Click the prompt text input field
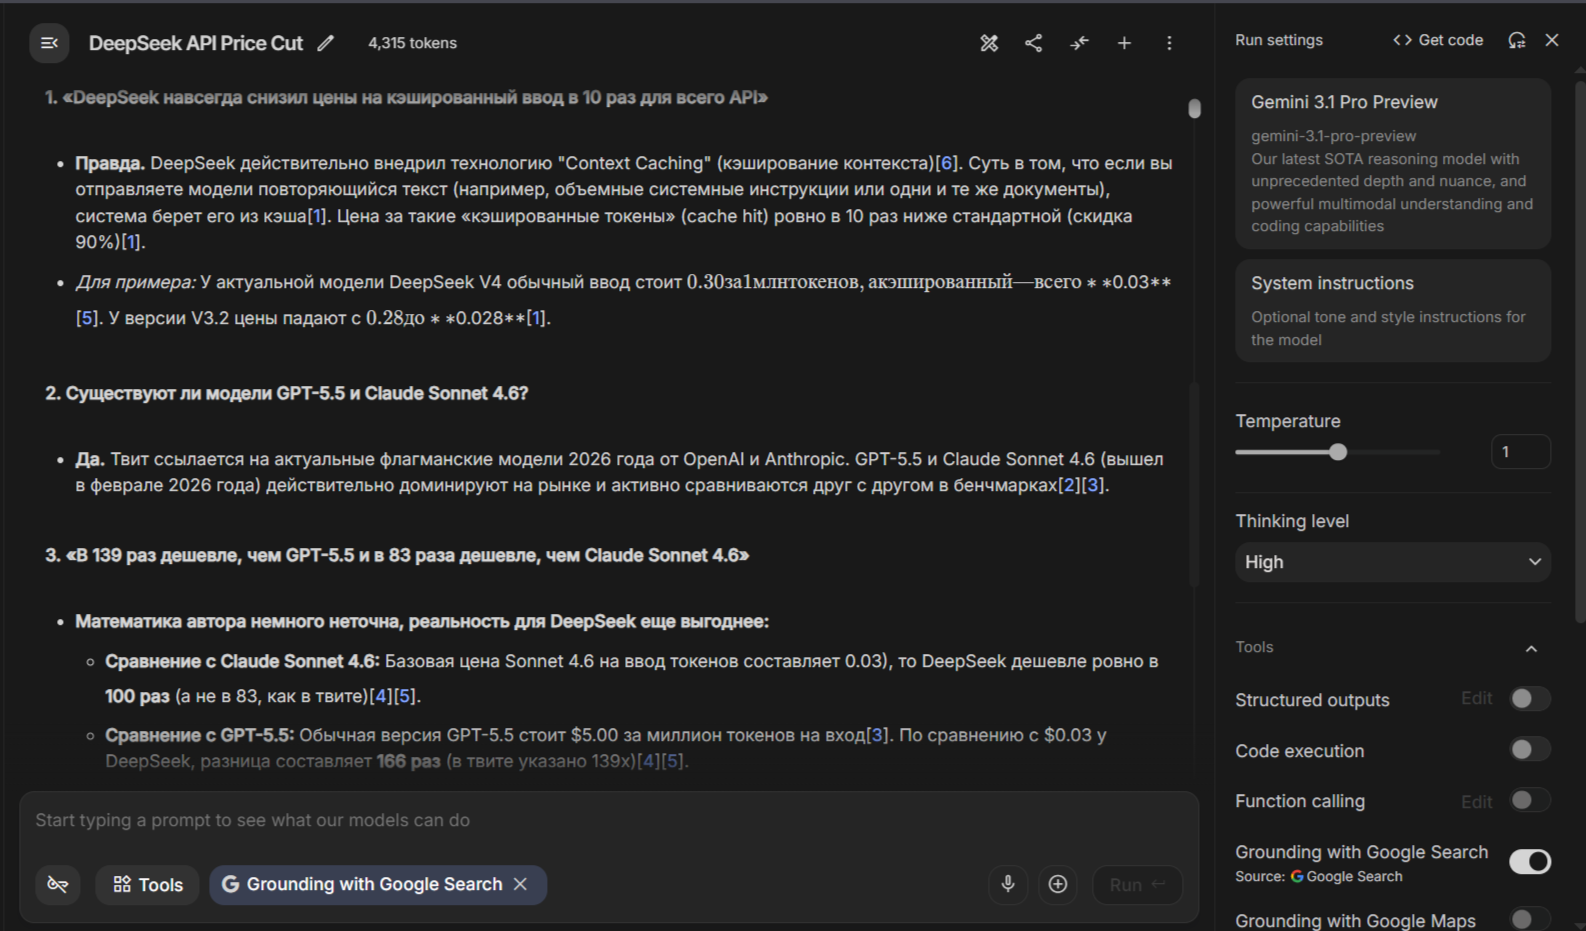 pyautogui.click(x=608, y=820)
